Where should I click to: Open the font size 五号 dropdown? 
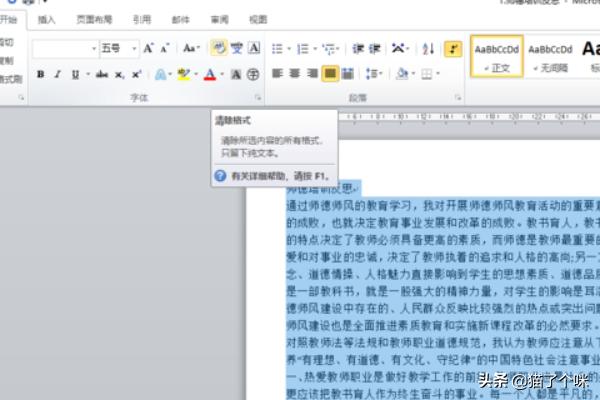click(x=134, y=49)
